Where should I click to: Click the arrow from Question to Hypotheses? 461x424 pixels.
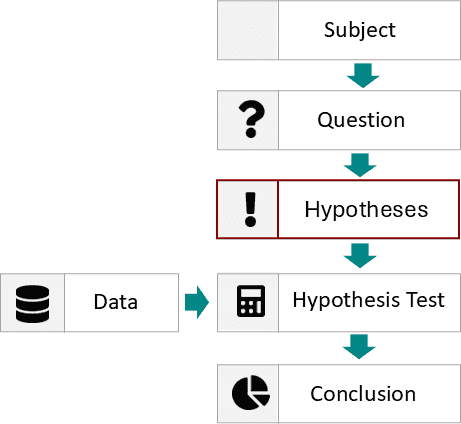(x=360, y=165)
